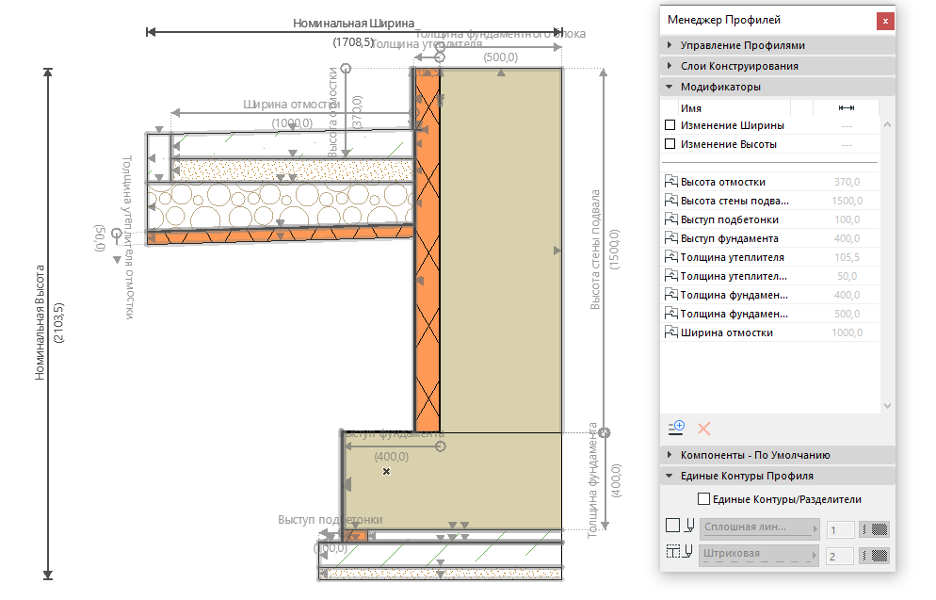This screenshot has width=936, height=600.
Task: Click the Выступ подбетонки parameter icon
Action: click(671, 220)
